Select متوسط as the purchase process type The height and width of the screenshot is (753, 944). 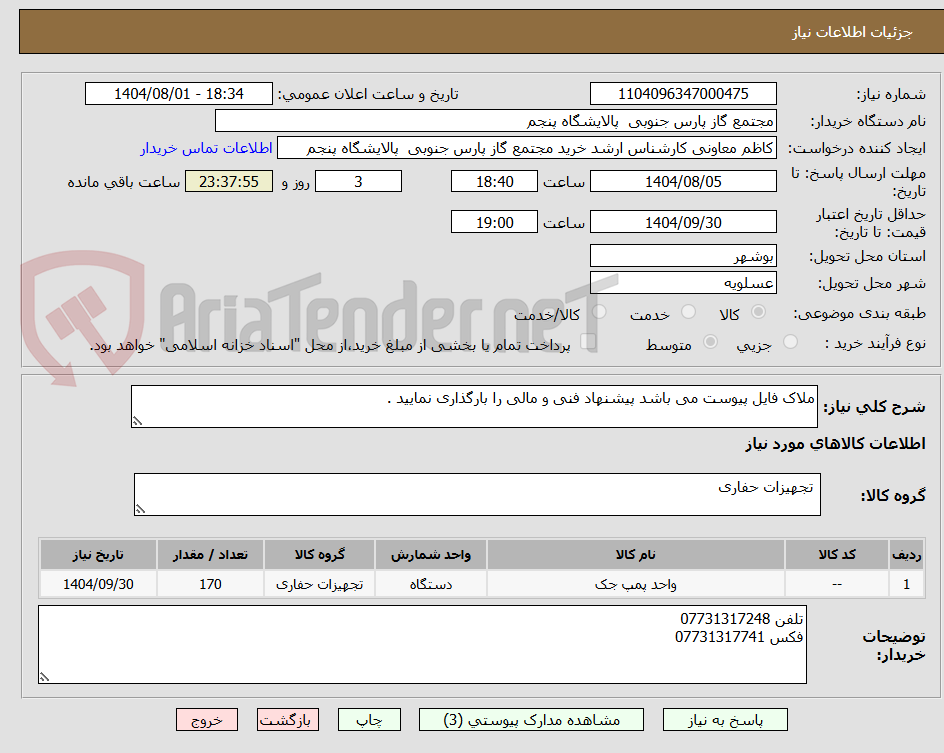click(x=710, y=343)
